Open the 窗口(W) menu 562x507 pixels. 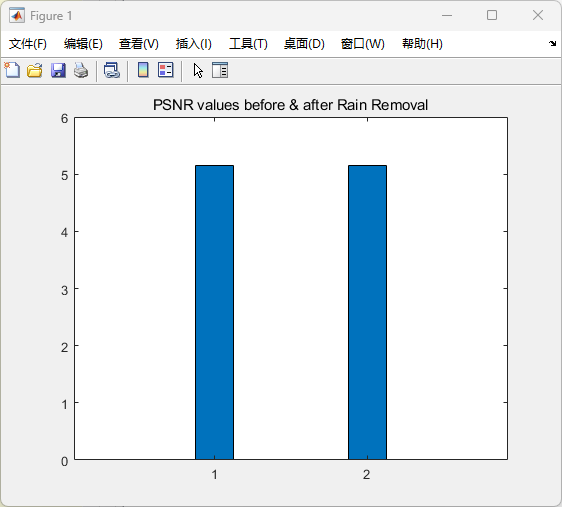point(362,44)
